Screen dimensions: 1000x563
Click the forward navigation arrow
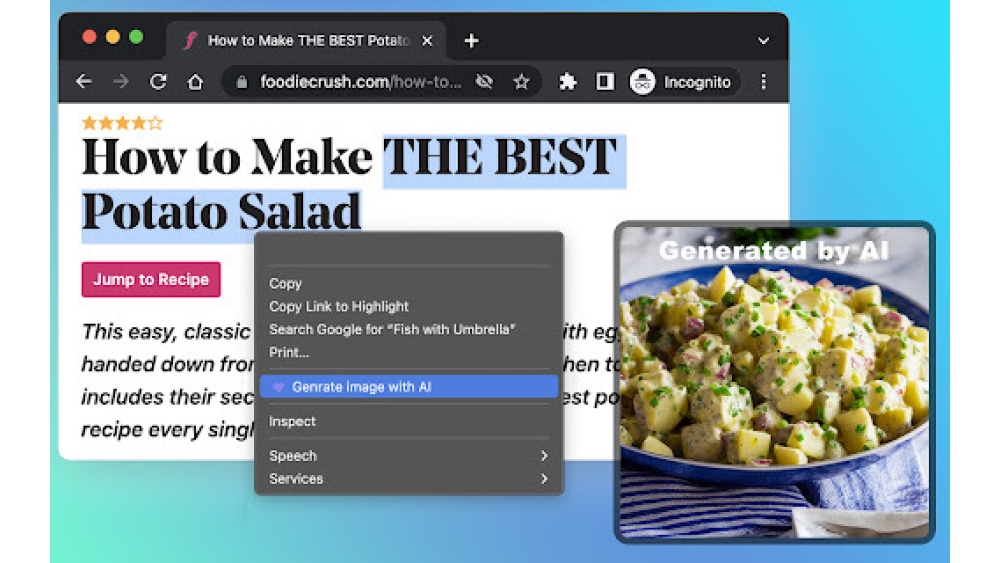(x=121, y=82)
